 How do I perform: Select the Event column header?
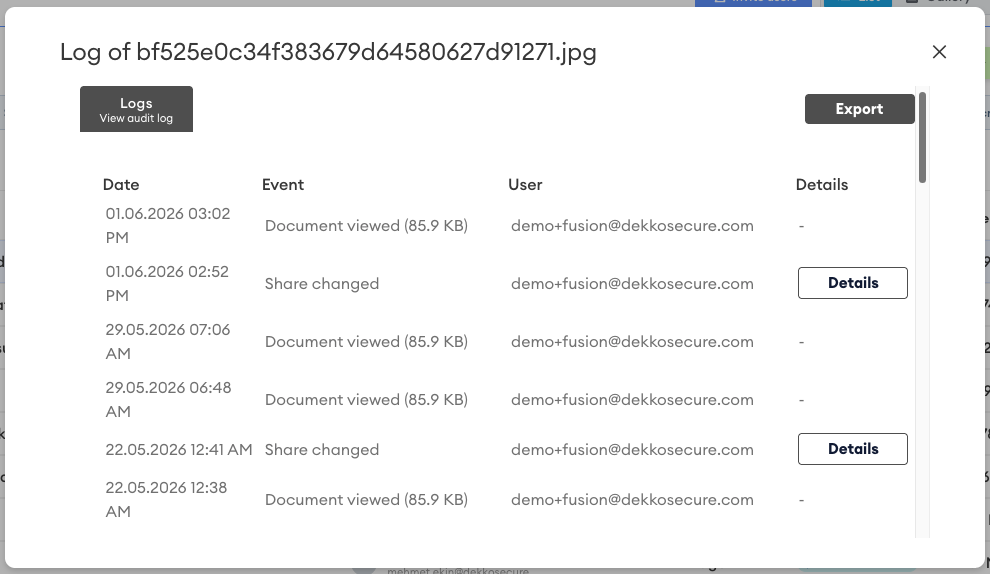pyautogui.click(x=283, y=185)
